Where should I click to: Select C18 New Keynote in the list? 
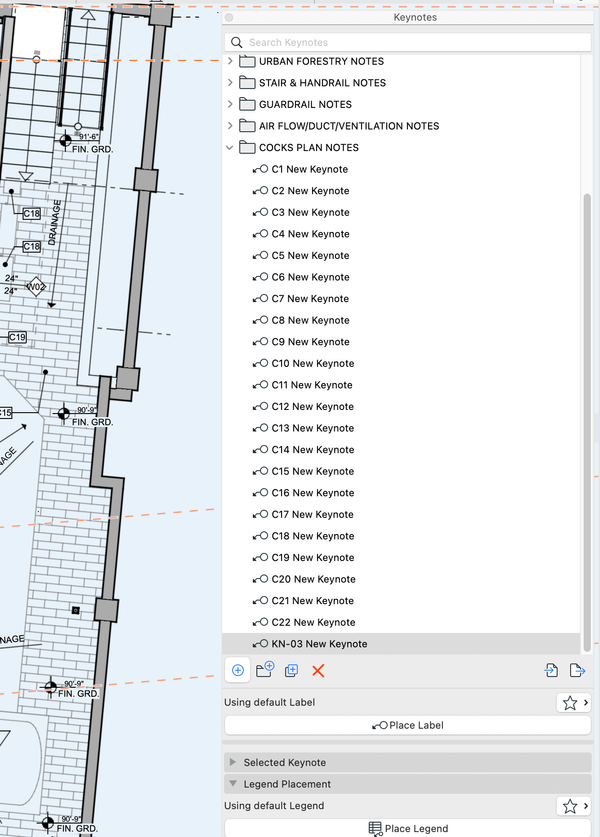(x=313, y=536)
